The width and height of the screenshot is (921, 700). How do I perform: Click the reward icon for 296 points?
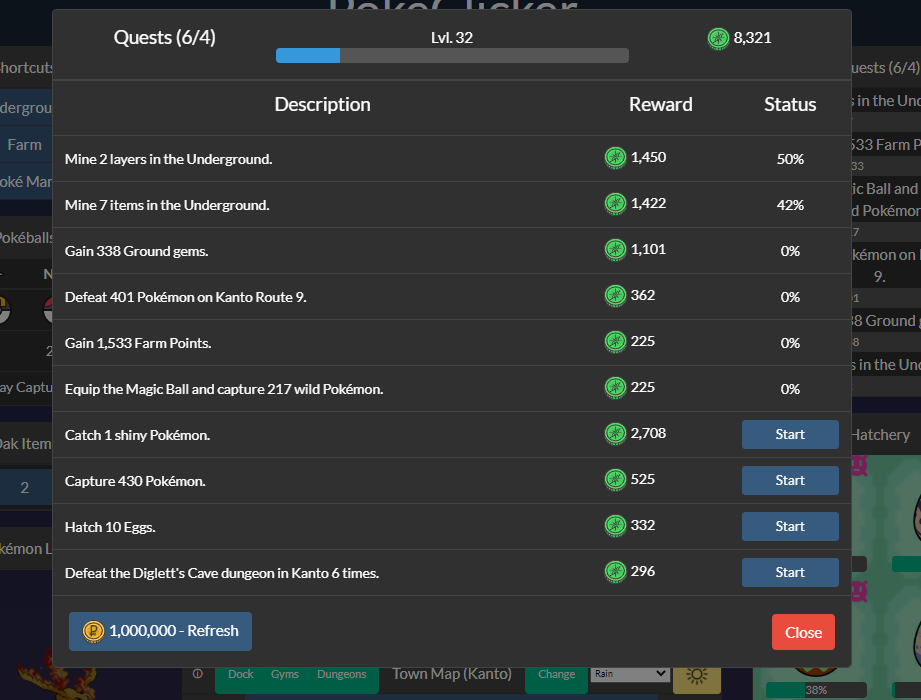point(615,571)
